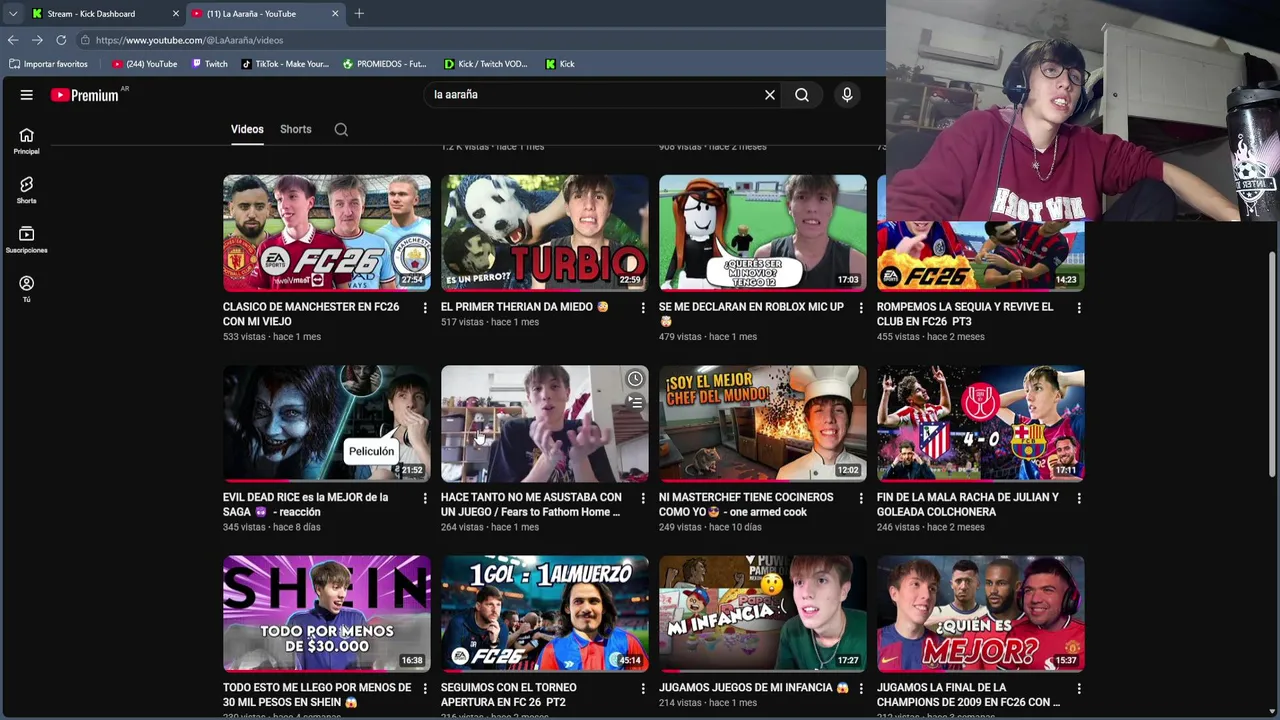The image size is (1280, 720).
Task: Open the (244) YouTube bookmark
Action: point(145,64)
